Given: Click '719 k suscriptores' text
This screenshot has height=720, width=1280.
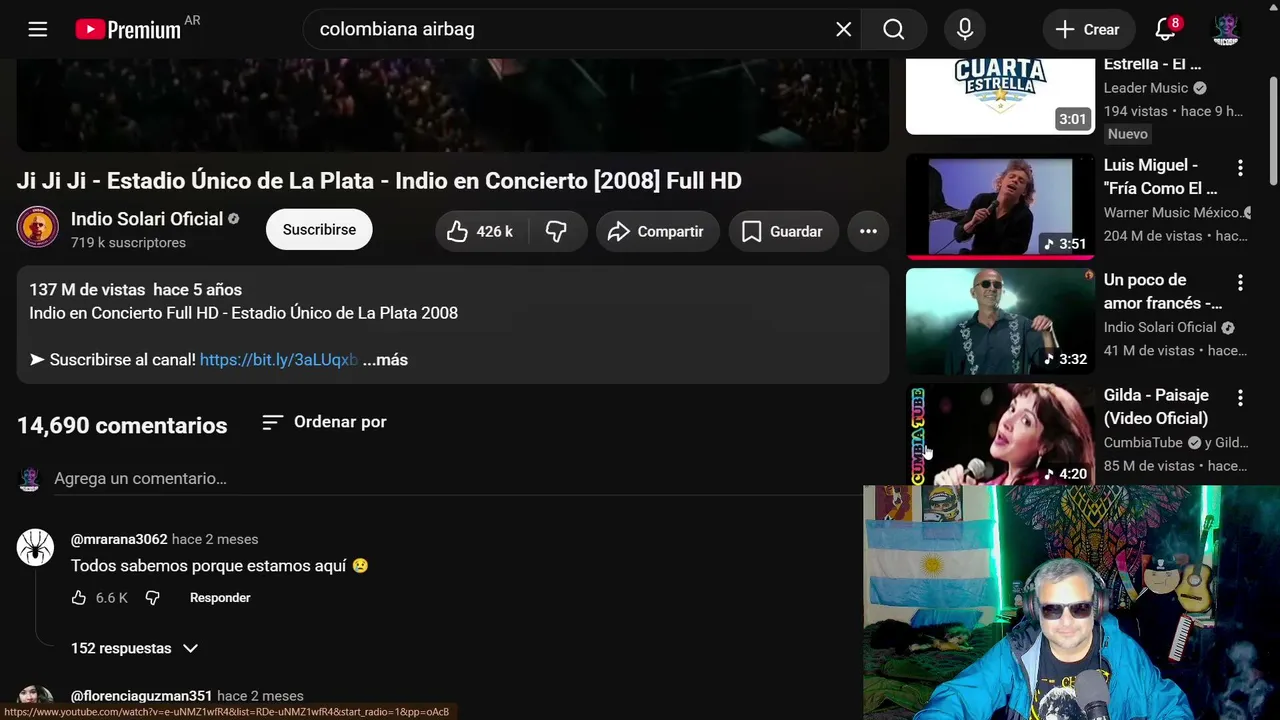Looking at the screenshot, I should (x=128, y=243).
